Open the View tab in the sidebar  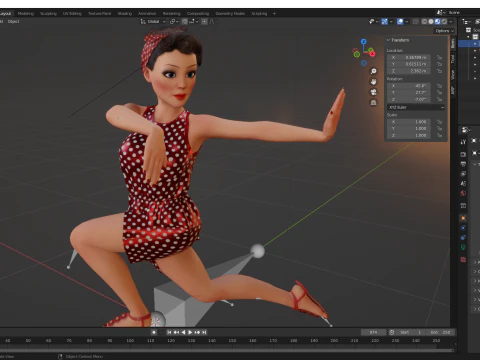tap(453, 75)
